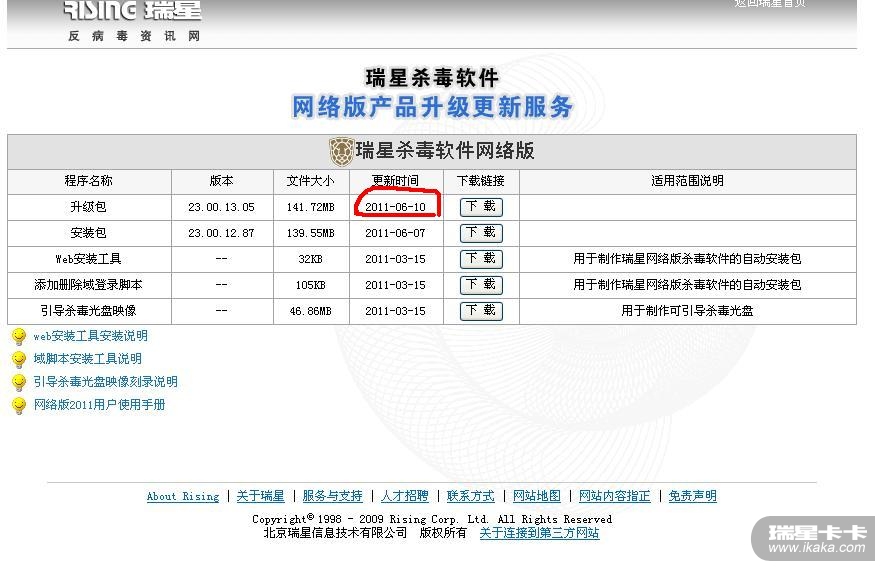Viewport: 884px width, 567px height.
Task: Click version cell 23.00.13.05
Action: [222, 207]
